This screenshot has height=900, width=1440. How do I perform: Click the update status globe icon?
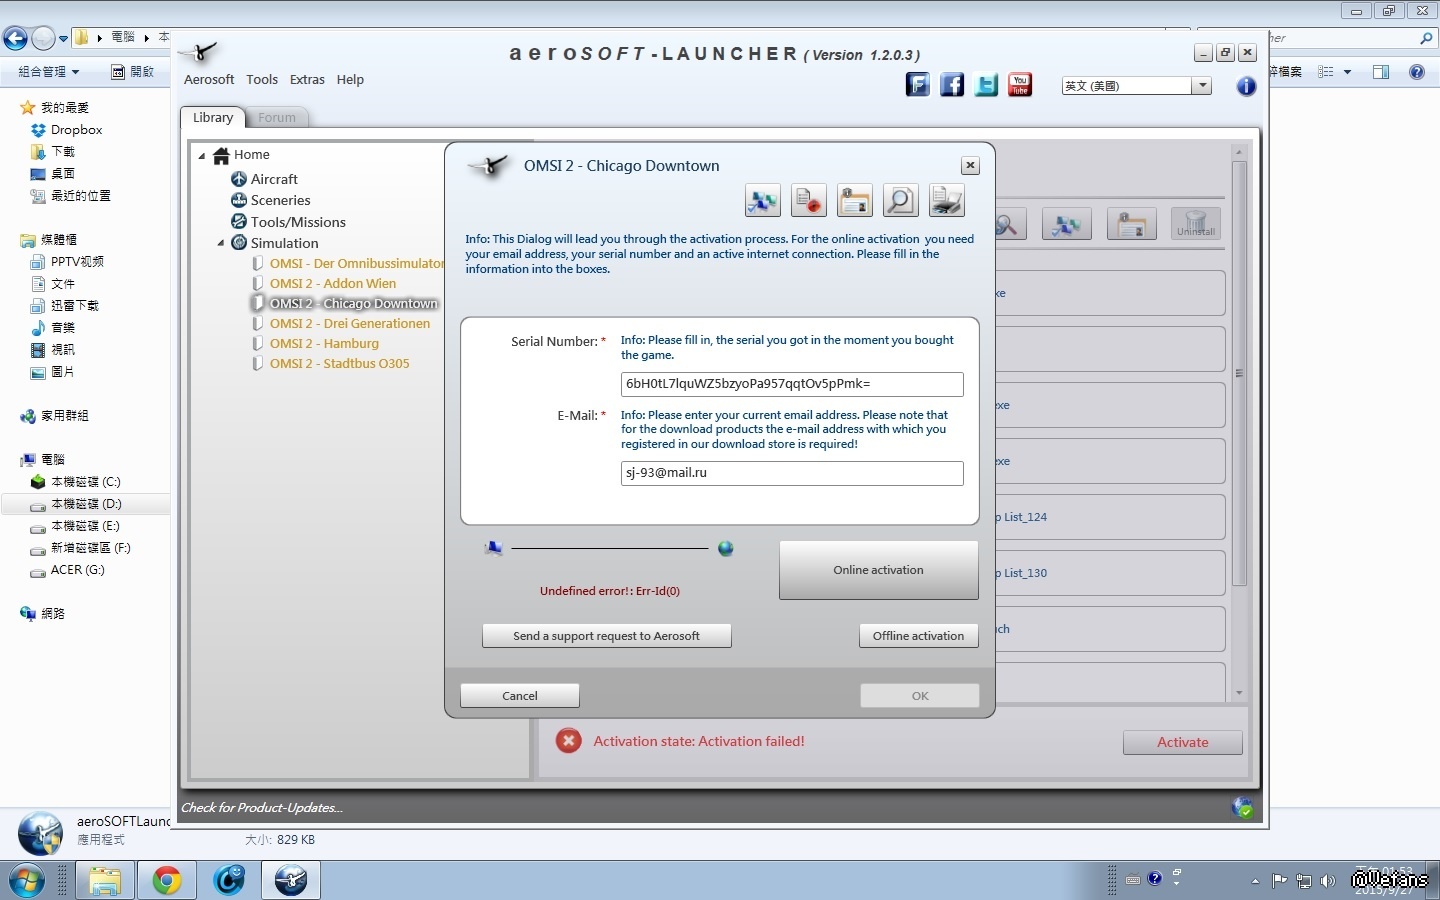coord(1243,807)
